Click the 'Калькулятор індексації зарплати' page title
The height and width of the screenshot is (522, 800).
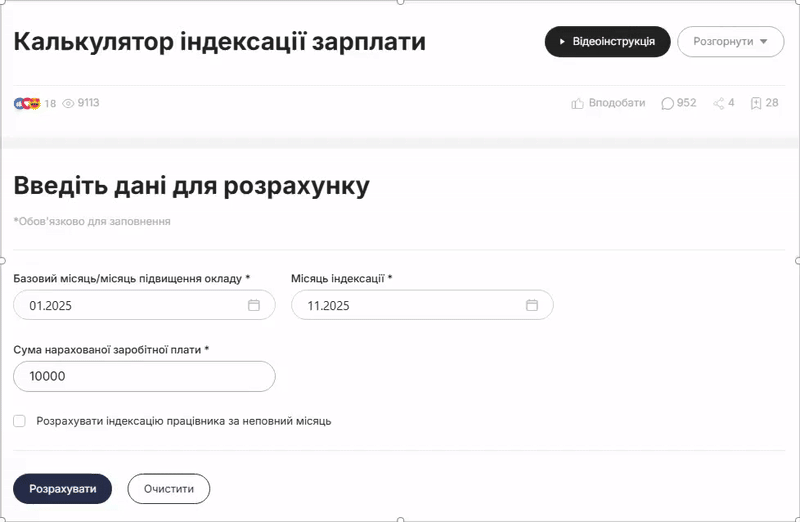(219, 42)
